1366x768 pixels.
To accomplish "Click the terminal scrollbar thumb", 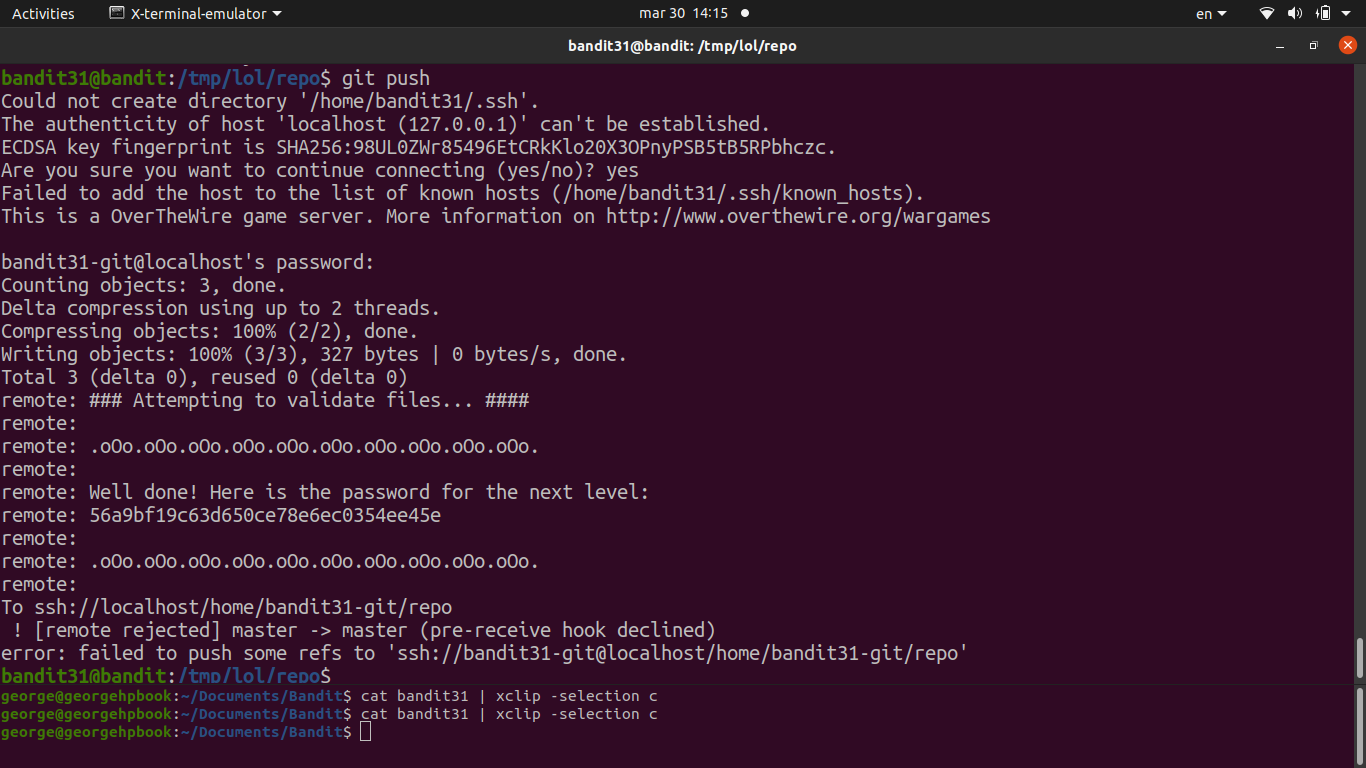I will (x=1359, y=658).
